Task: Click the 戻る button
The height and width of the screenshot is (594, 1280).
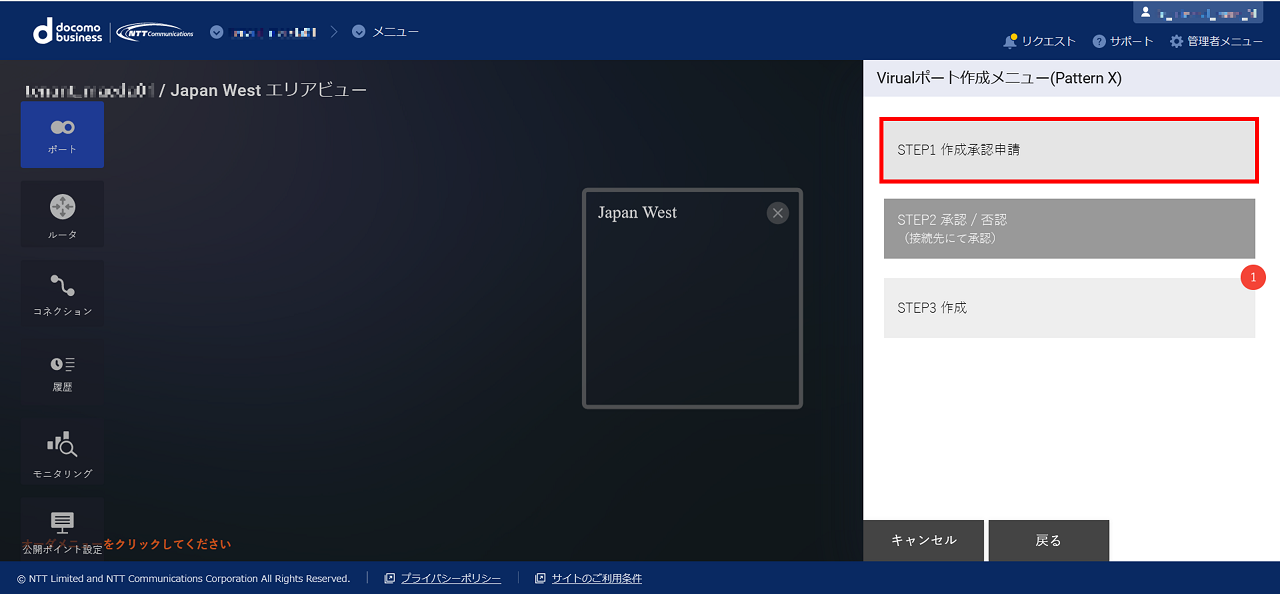Action: (x=1048, y=540)
